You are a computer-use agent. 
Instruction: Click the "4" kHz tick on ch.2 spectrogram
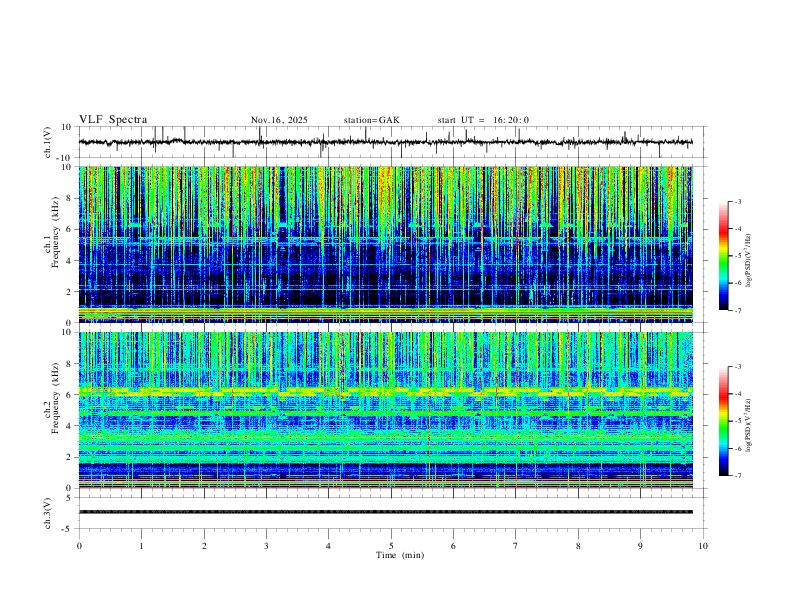[70, 426]
